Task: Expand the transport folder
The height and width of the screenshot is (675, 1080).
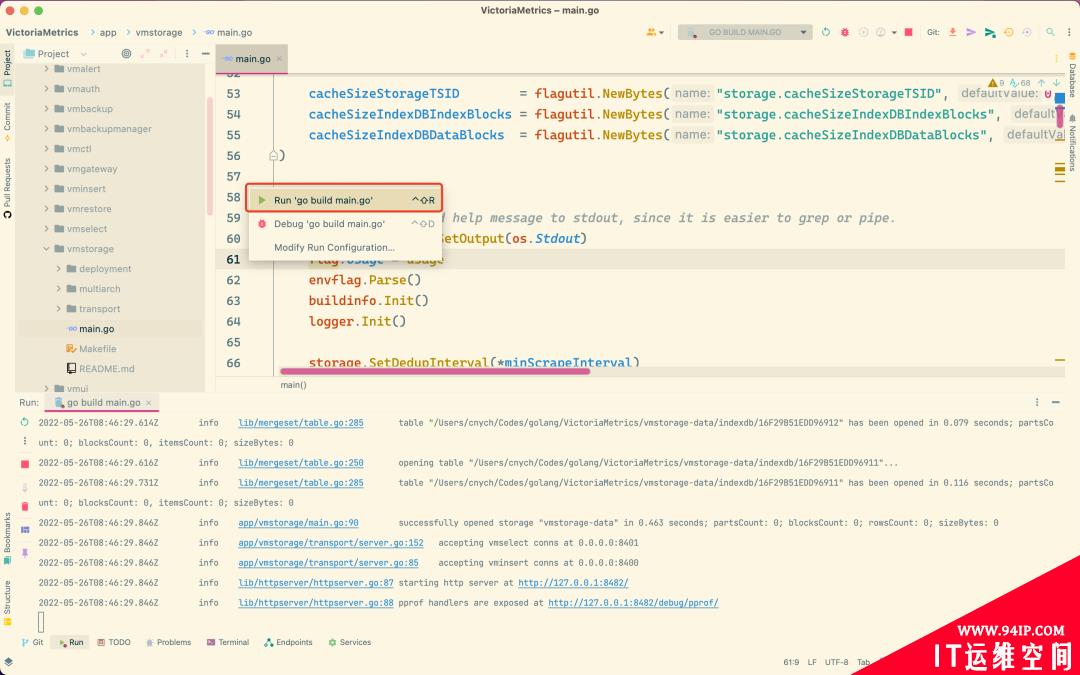Action: 59,309
